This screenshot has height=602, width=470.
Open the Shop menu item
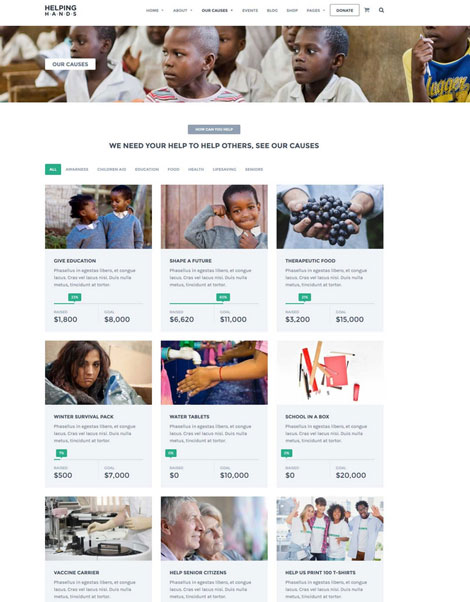pyautogui.click(x=292, y=10)
